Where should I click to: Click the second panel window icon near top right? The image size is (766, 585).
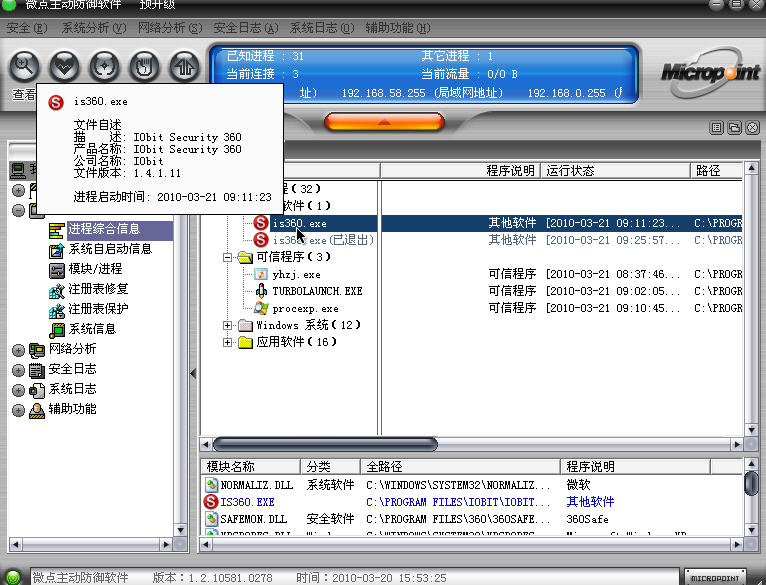734,128
